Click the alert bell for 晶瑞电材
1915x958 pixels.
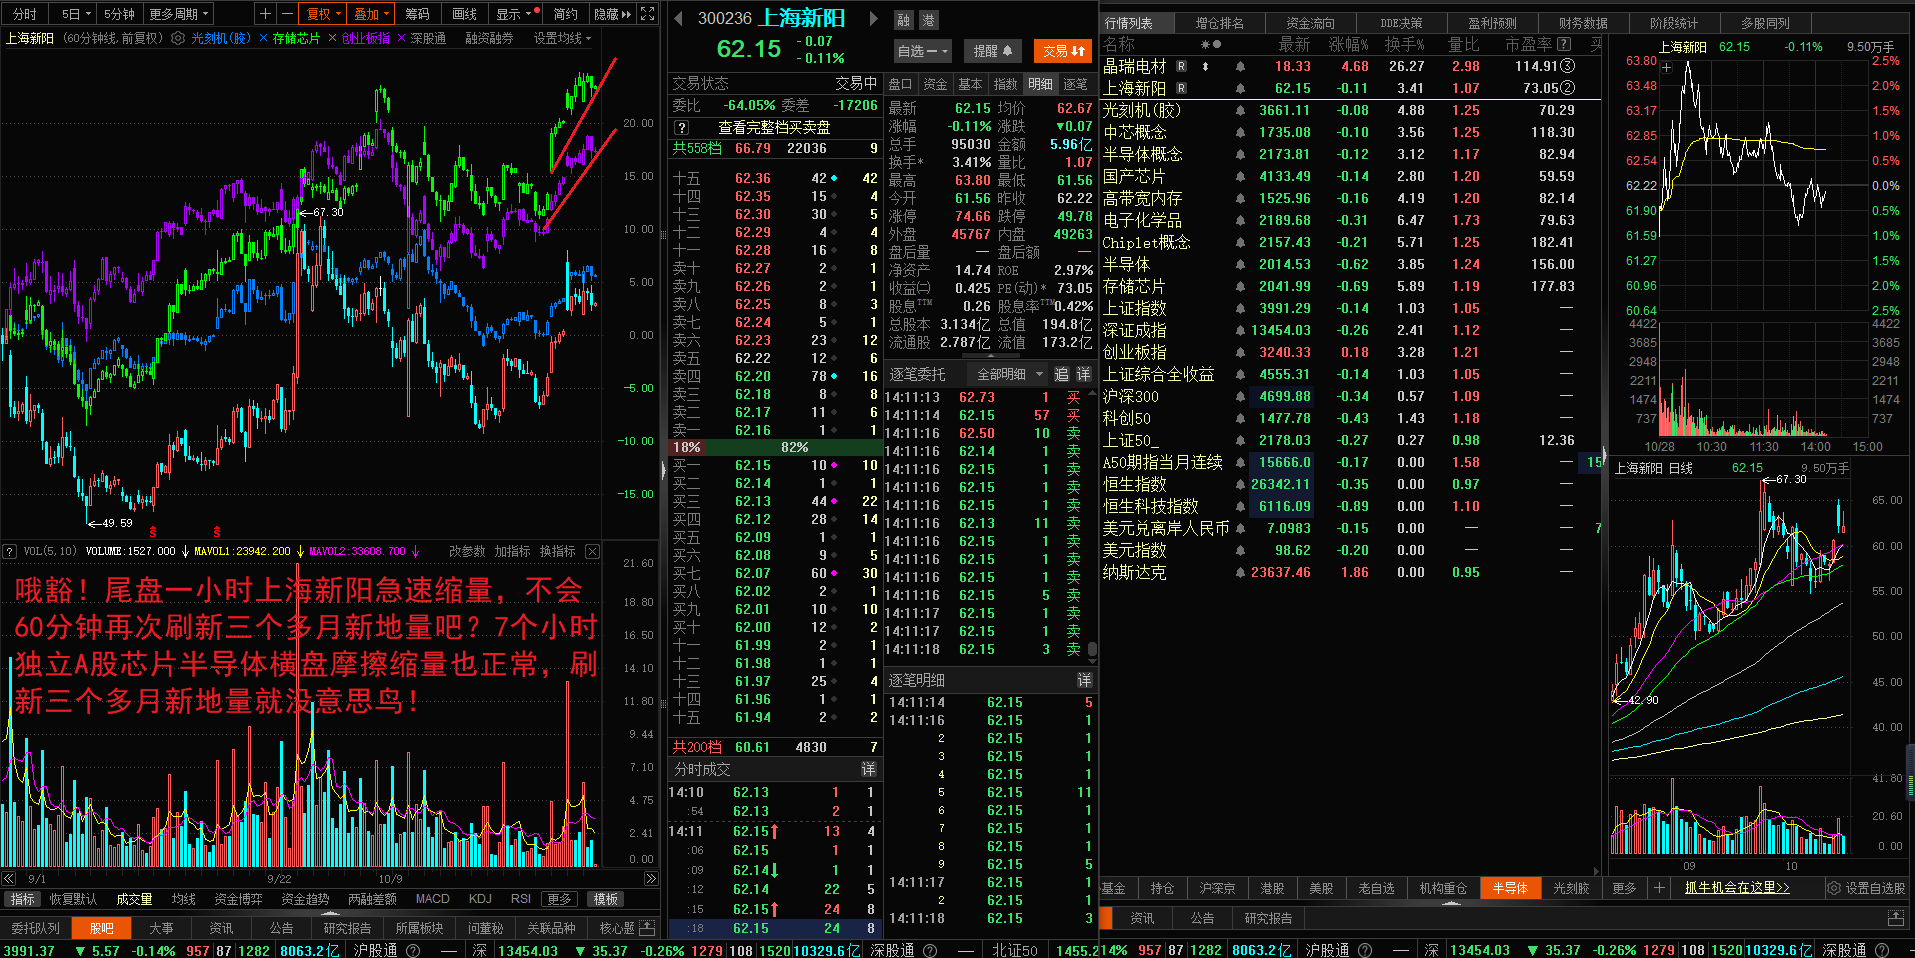coord(1240,67)
